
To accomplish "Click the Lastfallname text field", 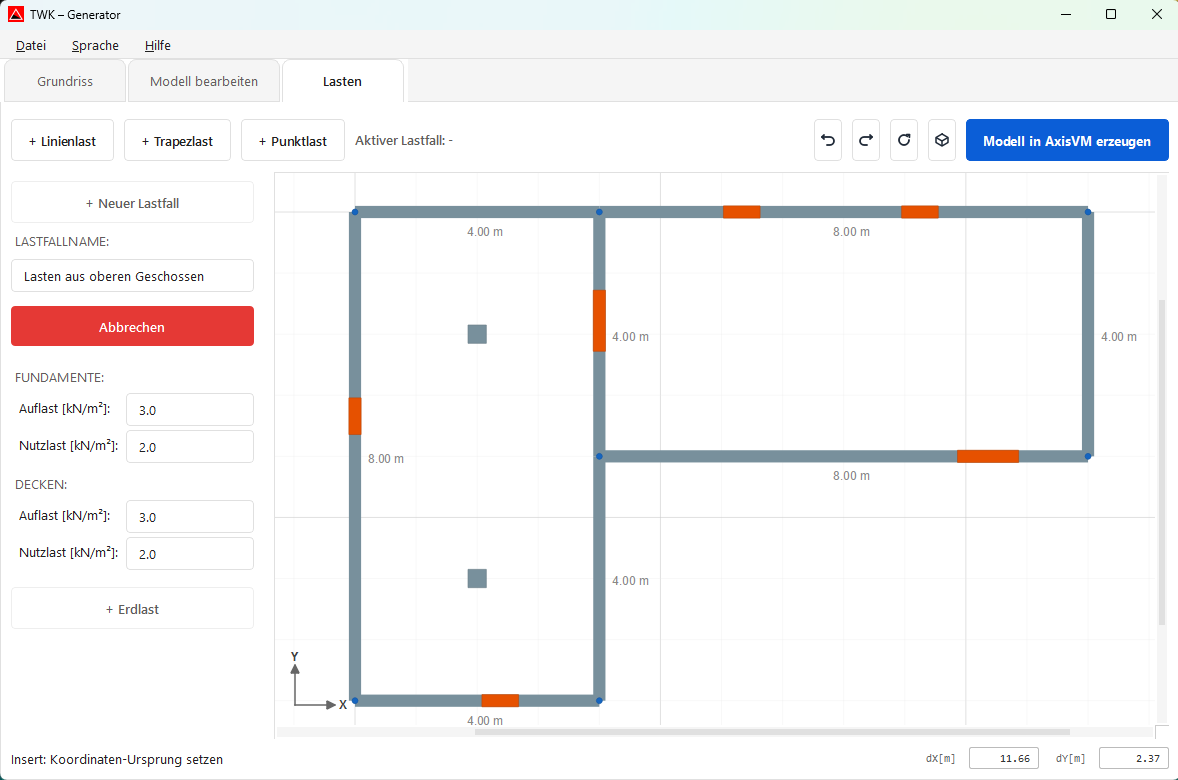I will [132, 276].
